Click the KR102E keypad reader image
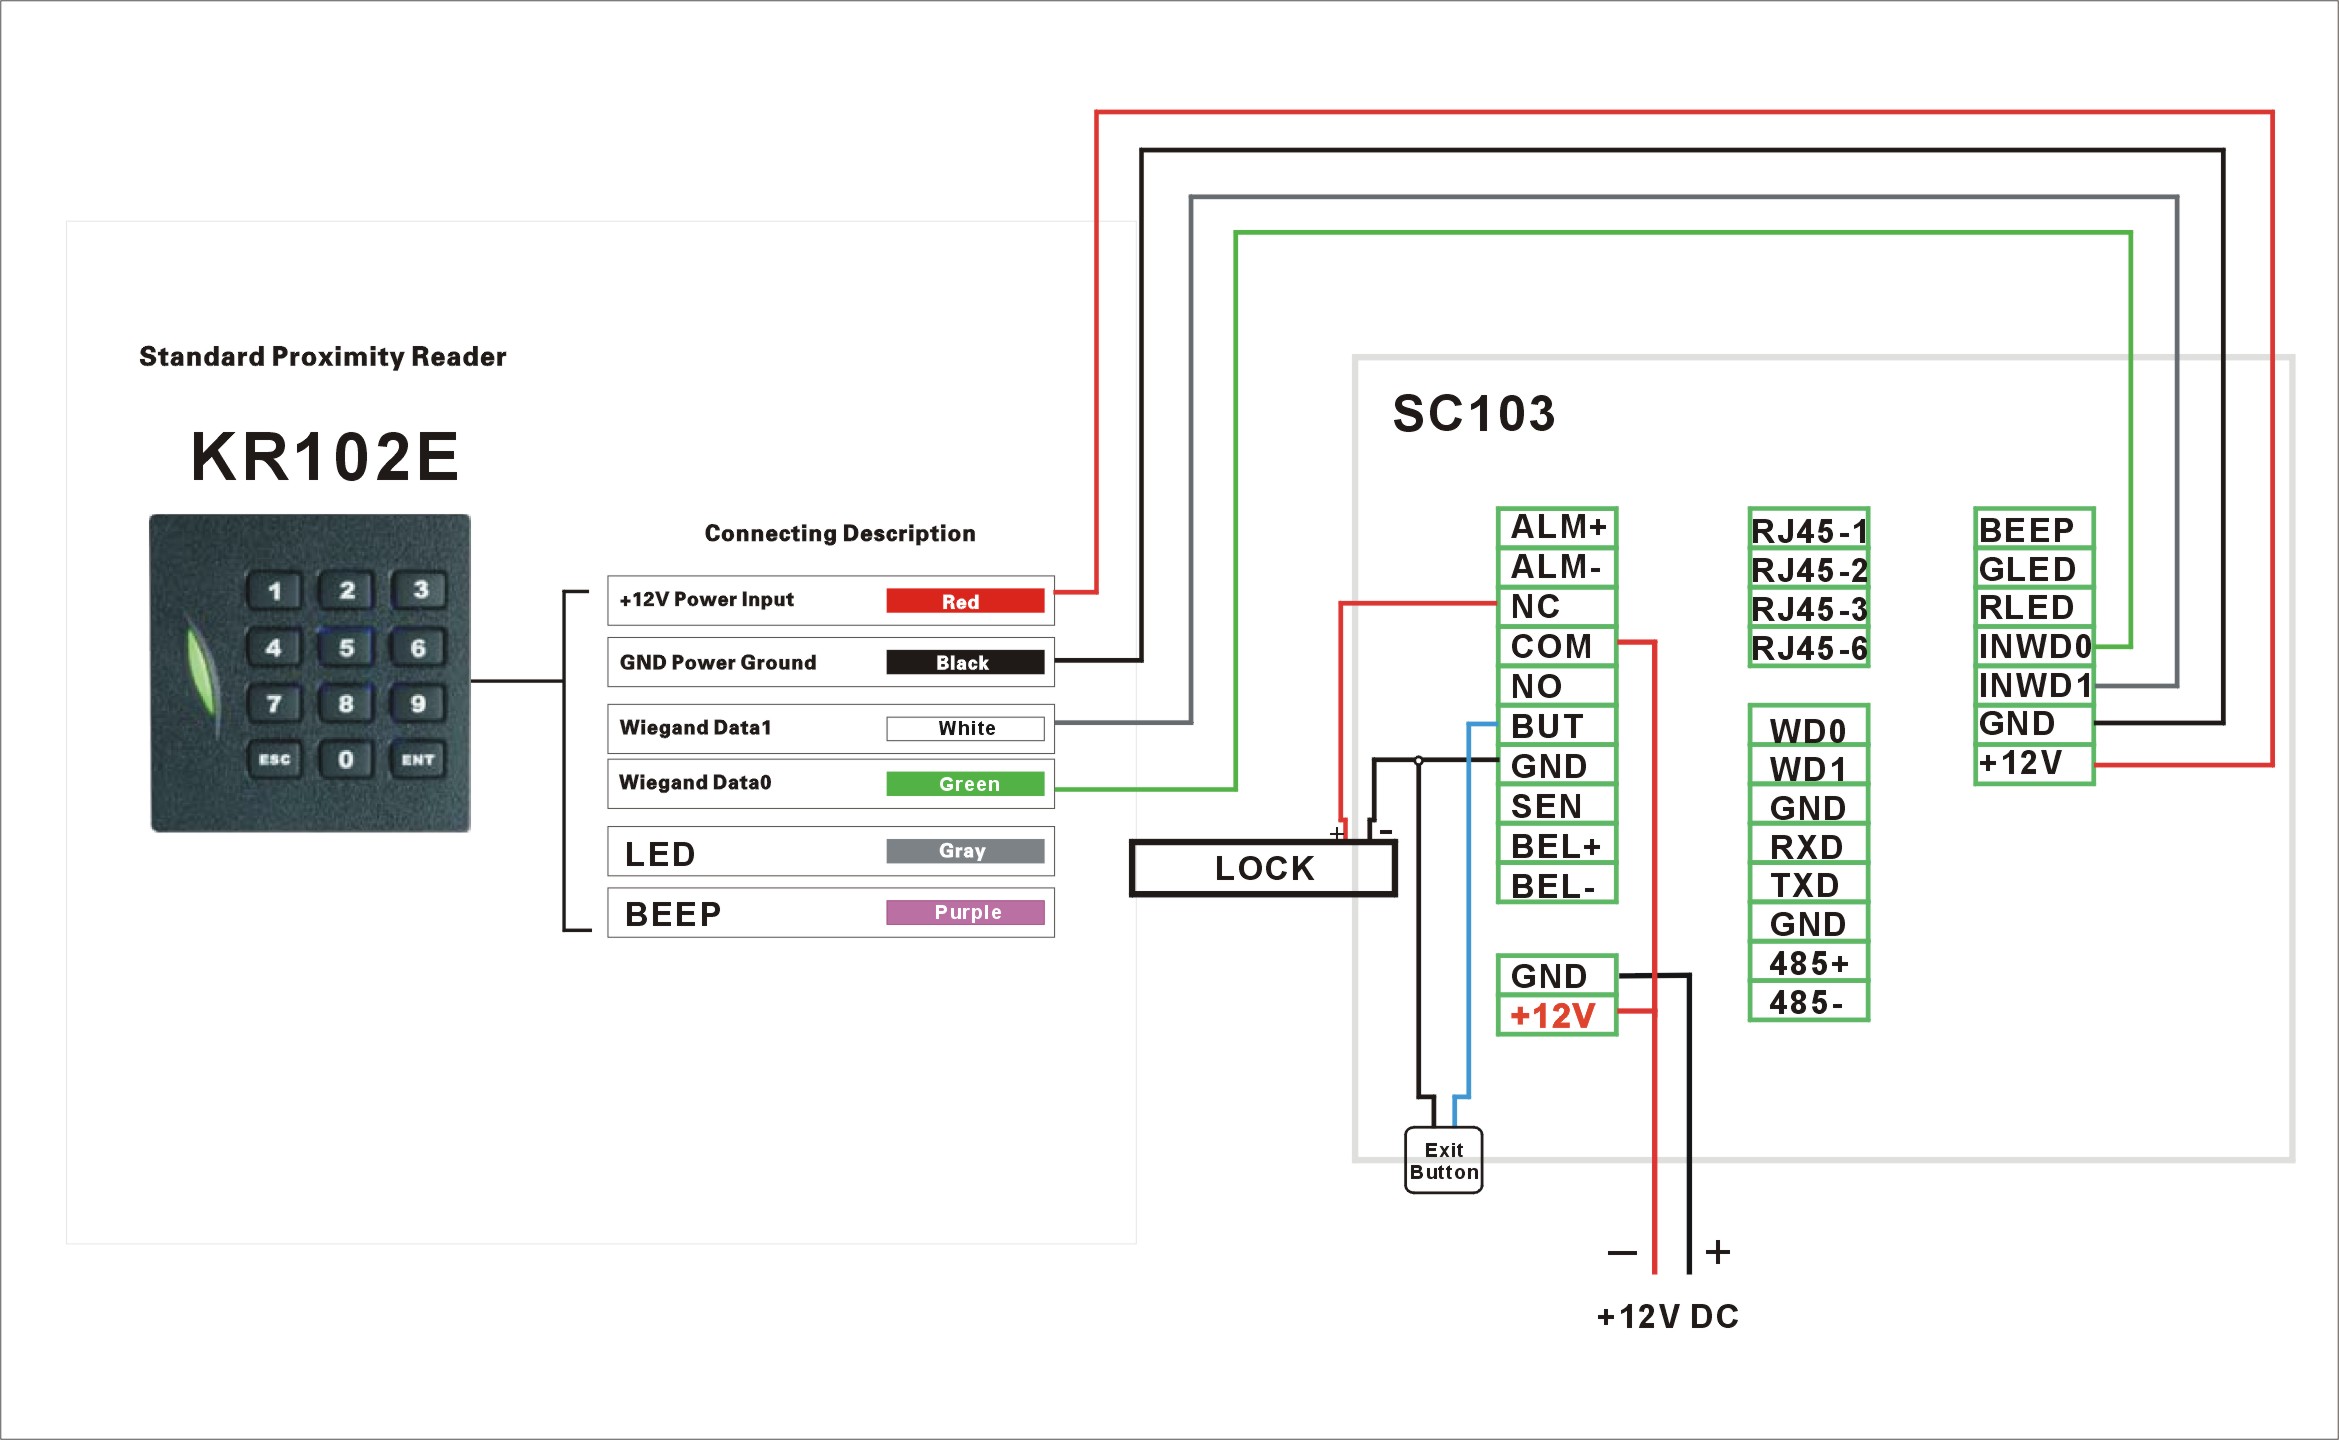The width and height of the screenshot is (2339, 1440). [x=310, y=673]
